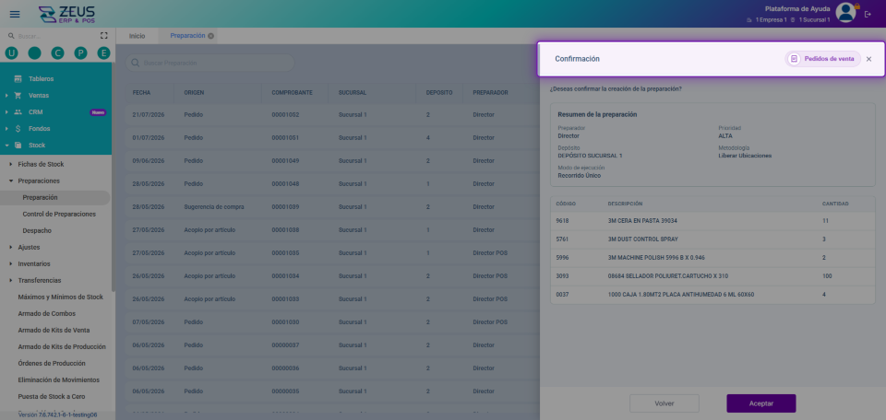Open Armado de Kits de Producción

[x=62, y=347]
